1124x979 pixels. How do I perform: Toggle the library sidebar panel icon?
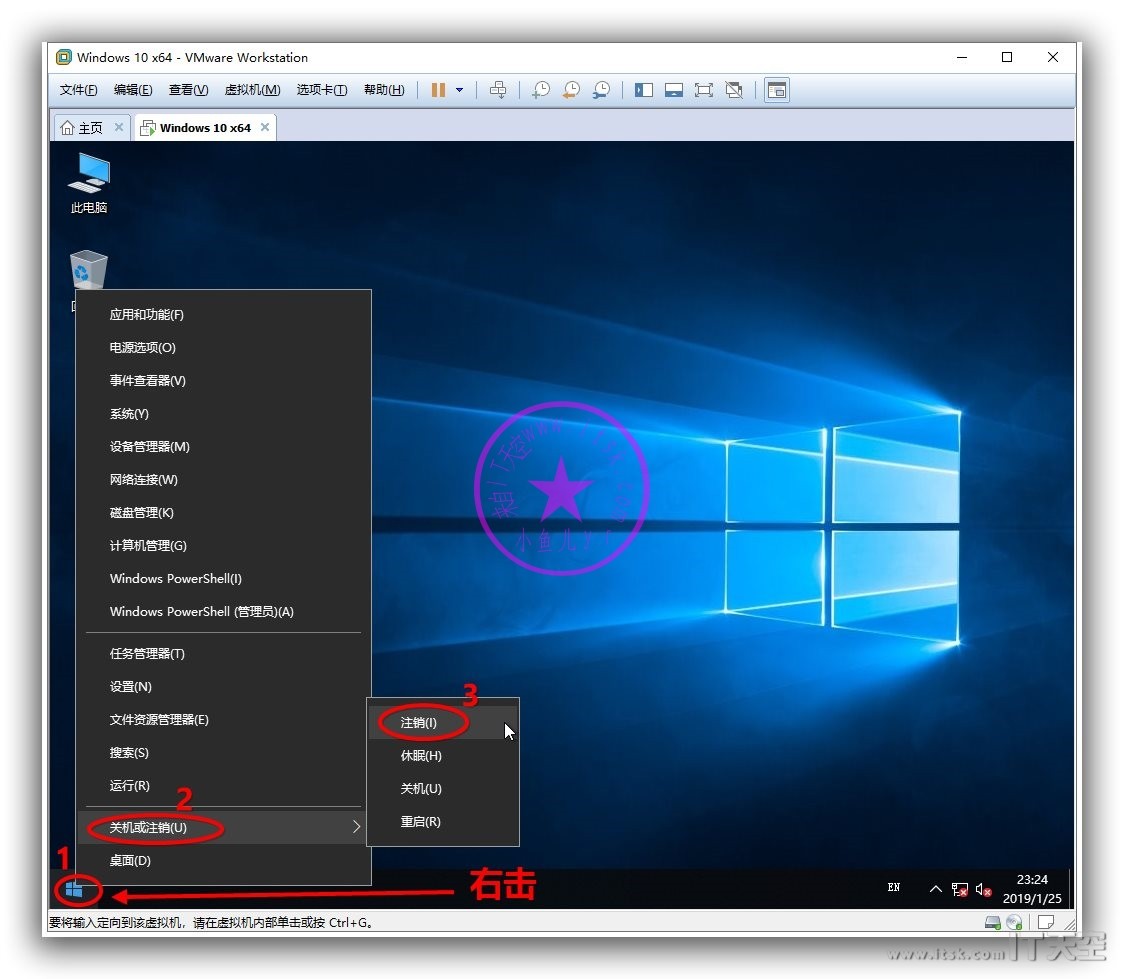[644, 90]
